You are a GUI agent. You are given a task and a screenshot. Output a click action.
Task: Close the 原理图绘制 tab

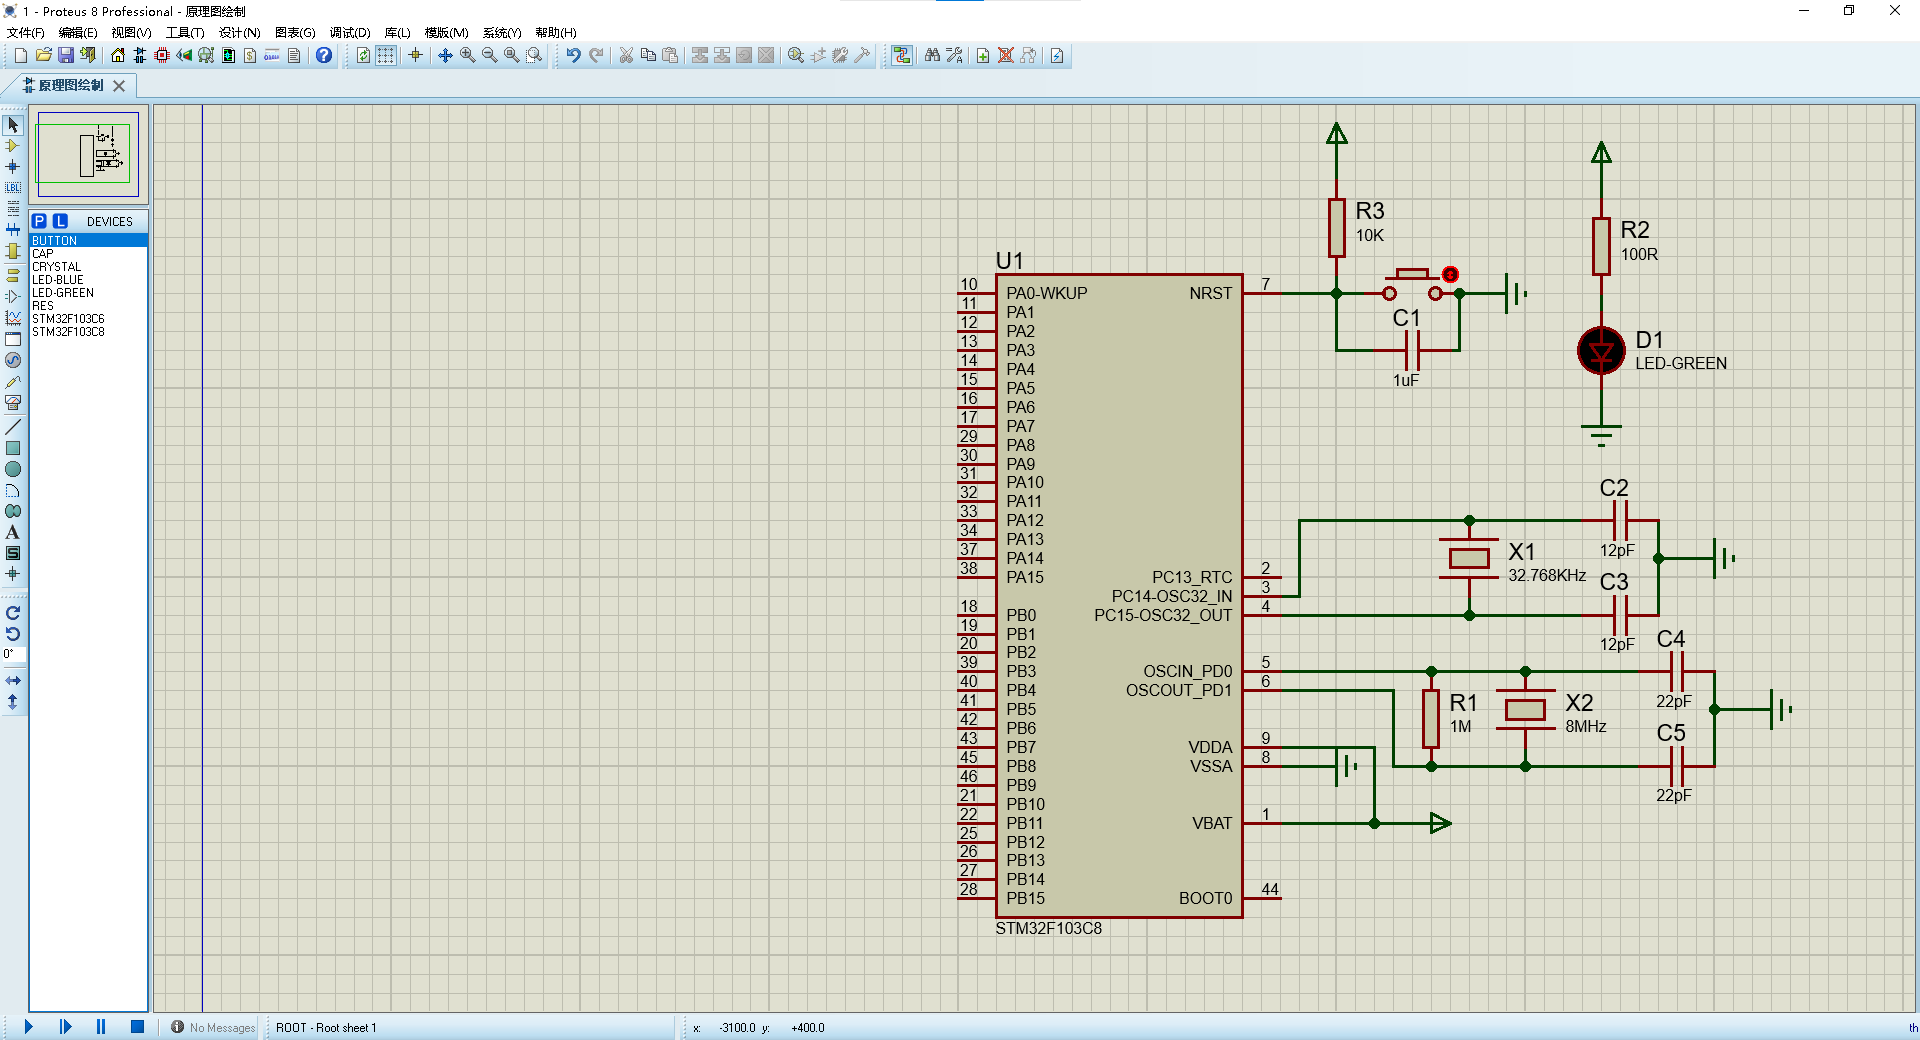(x=119, y=86)
